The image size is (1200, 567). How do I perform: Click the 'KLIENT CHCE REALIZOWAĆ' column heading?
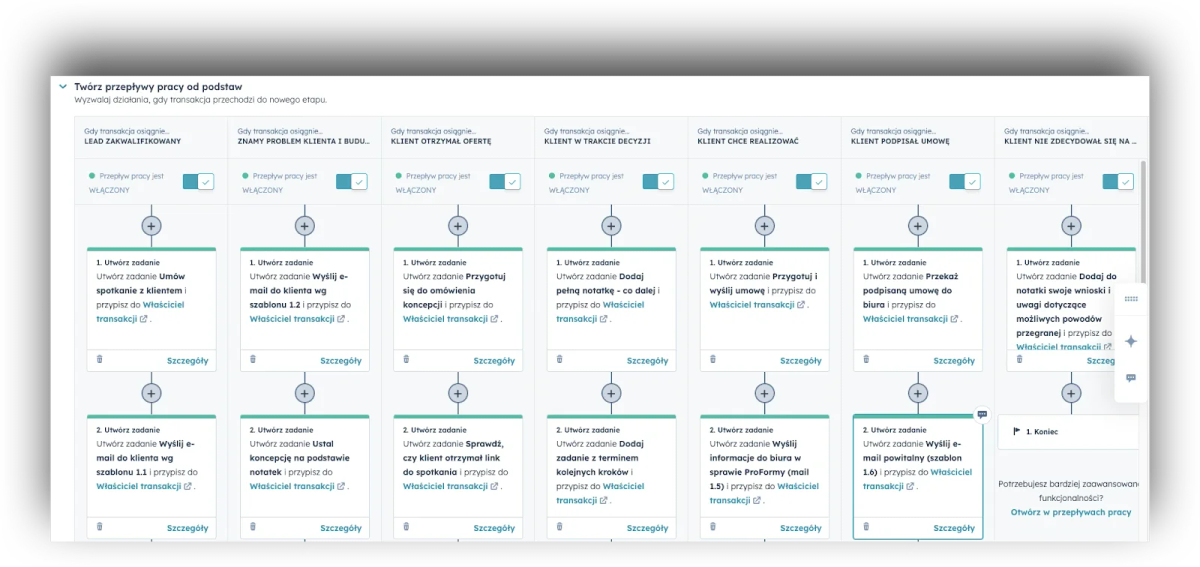click(x=748, y=142)
